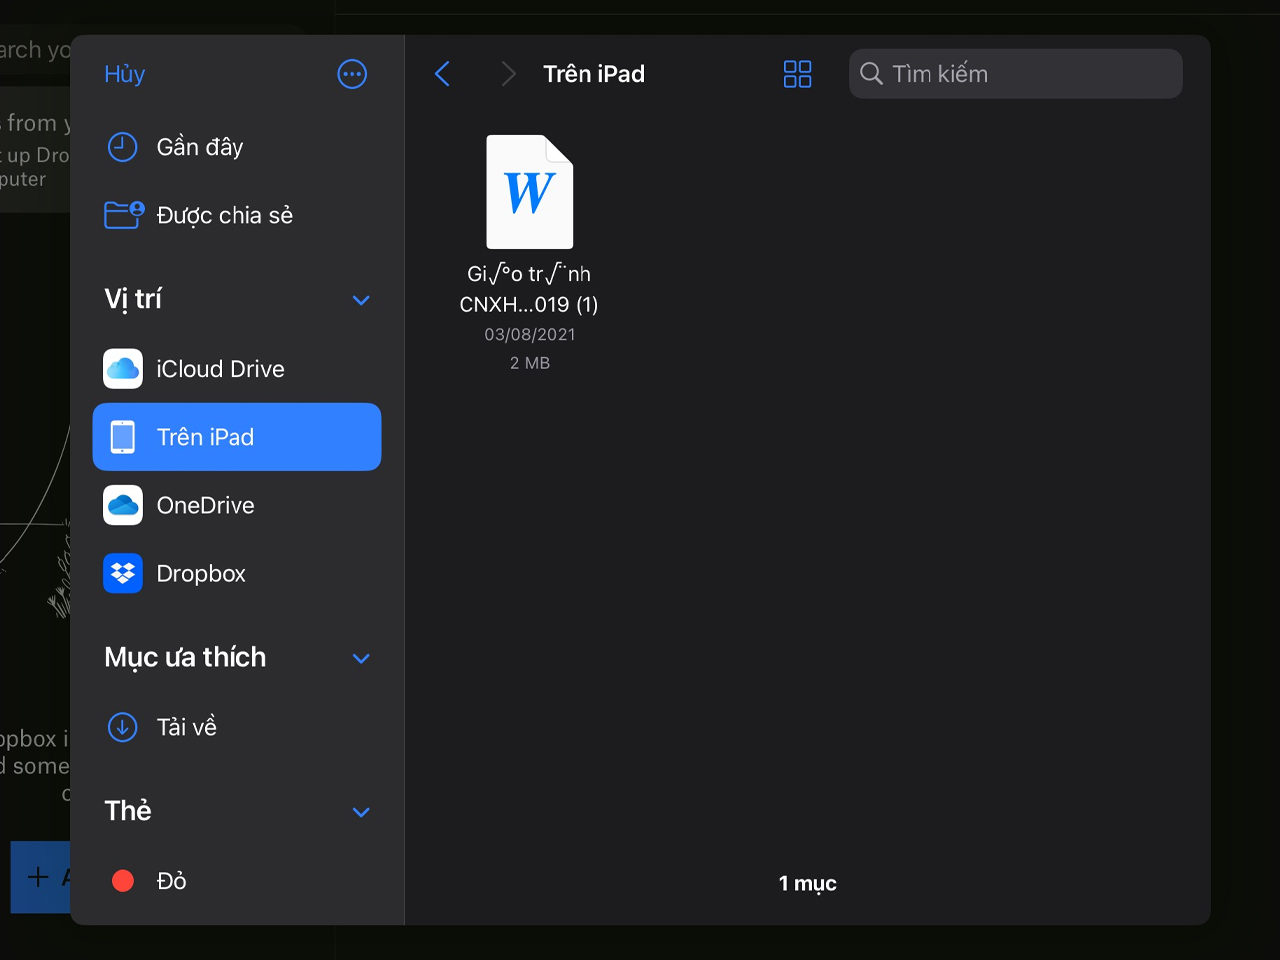Click the plus button in Dropbox background
This screenshot has height=960, width=1280.
point(38,877)
